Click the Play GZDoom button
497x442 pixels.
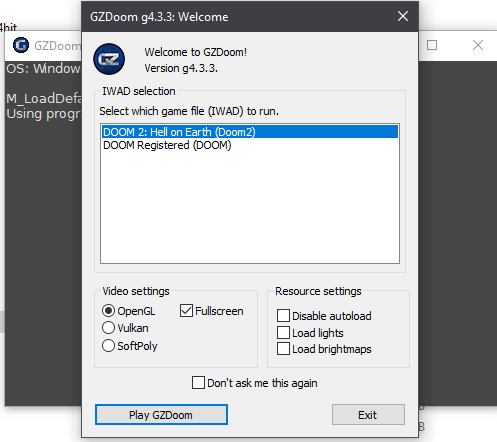tap(161, 415)
